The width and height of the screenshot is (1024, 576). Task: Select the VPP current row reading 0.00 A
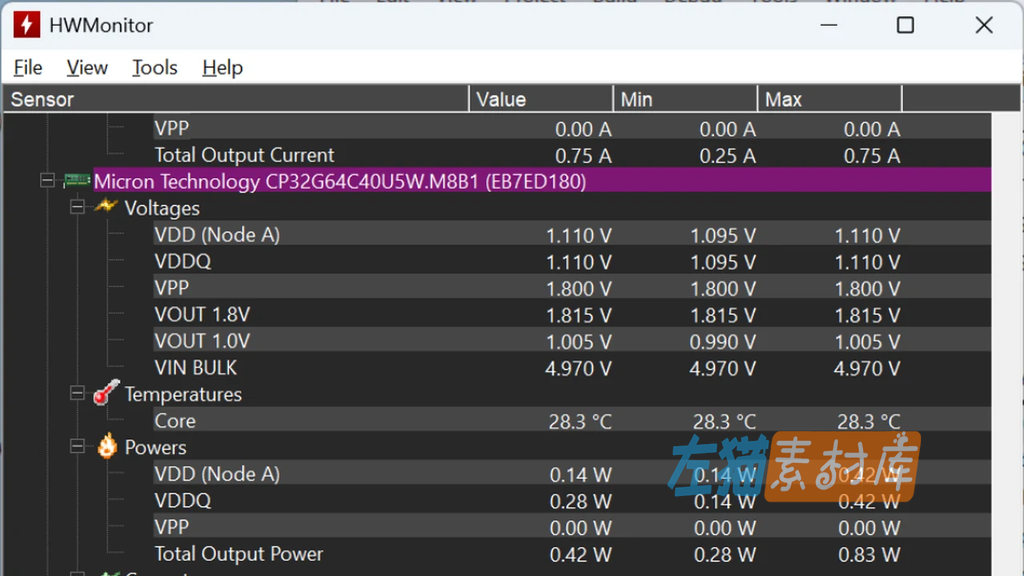[572, 128]
